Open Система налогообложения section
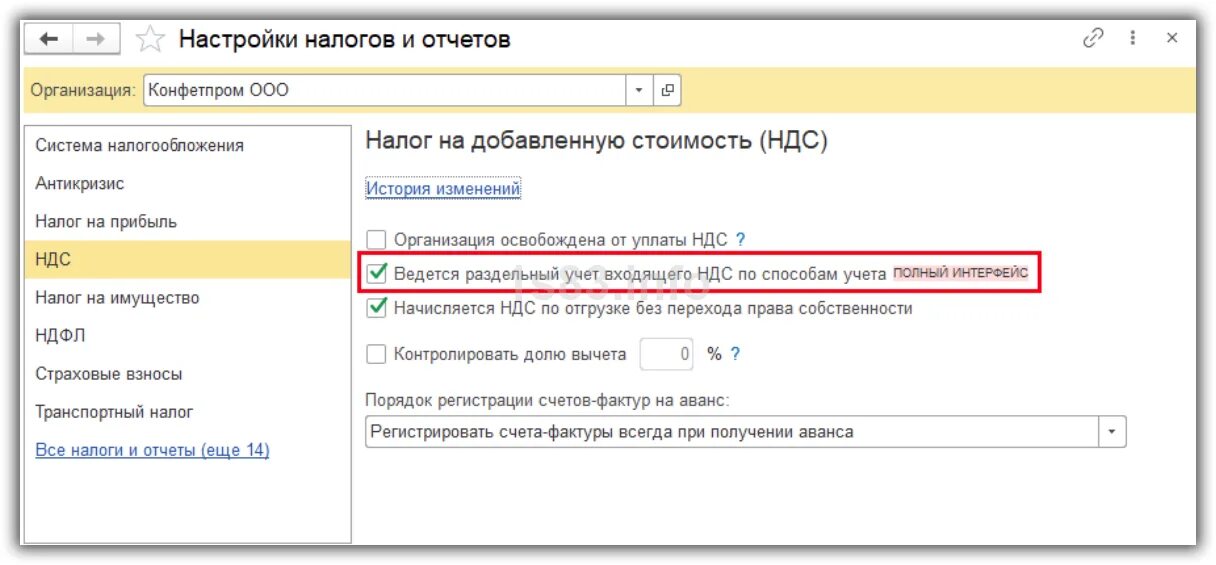 (187, 146)
